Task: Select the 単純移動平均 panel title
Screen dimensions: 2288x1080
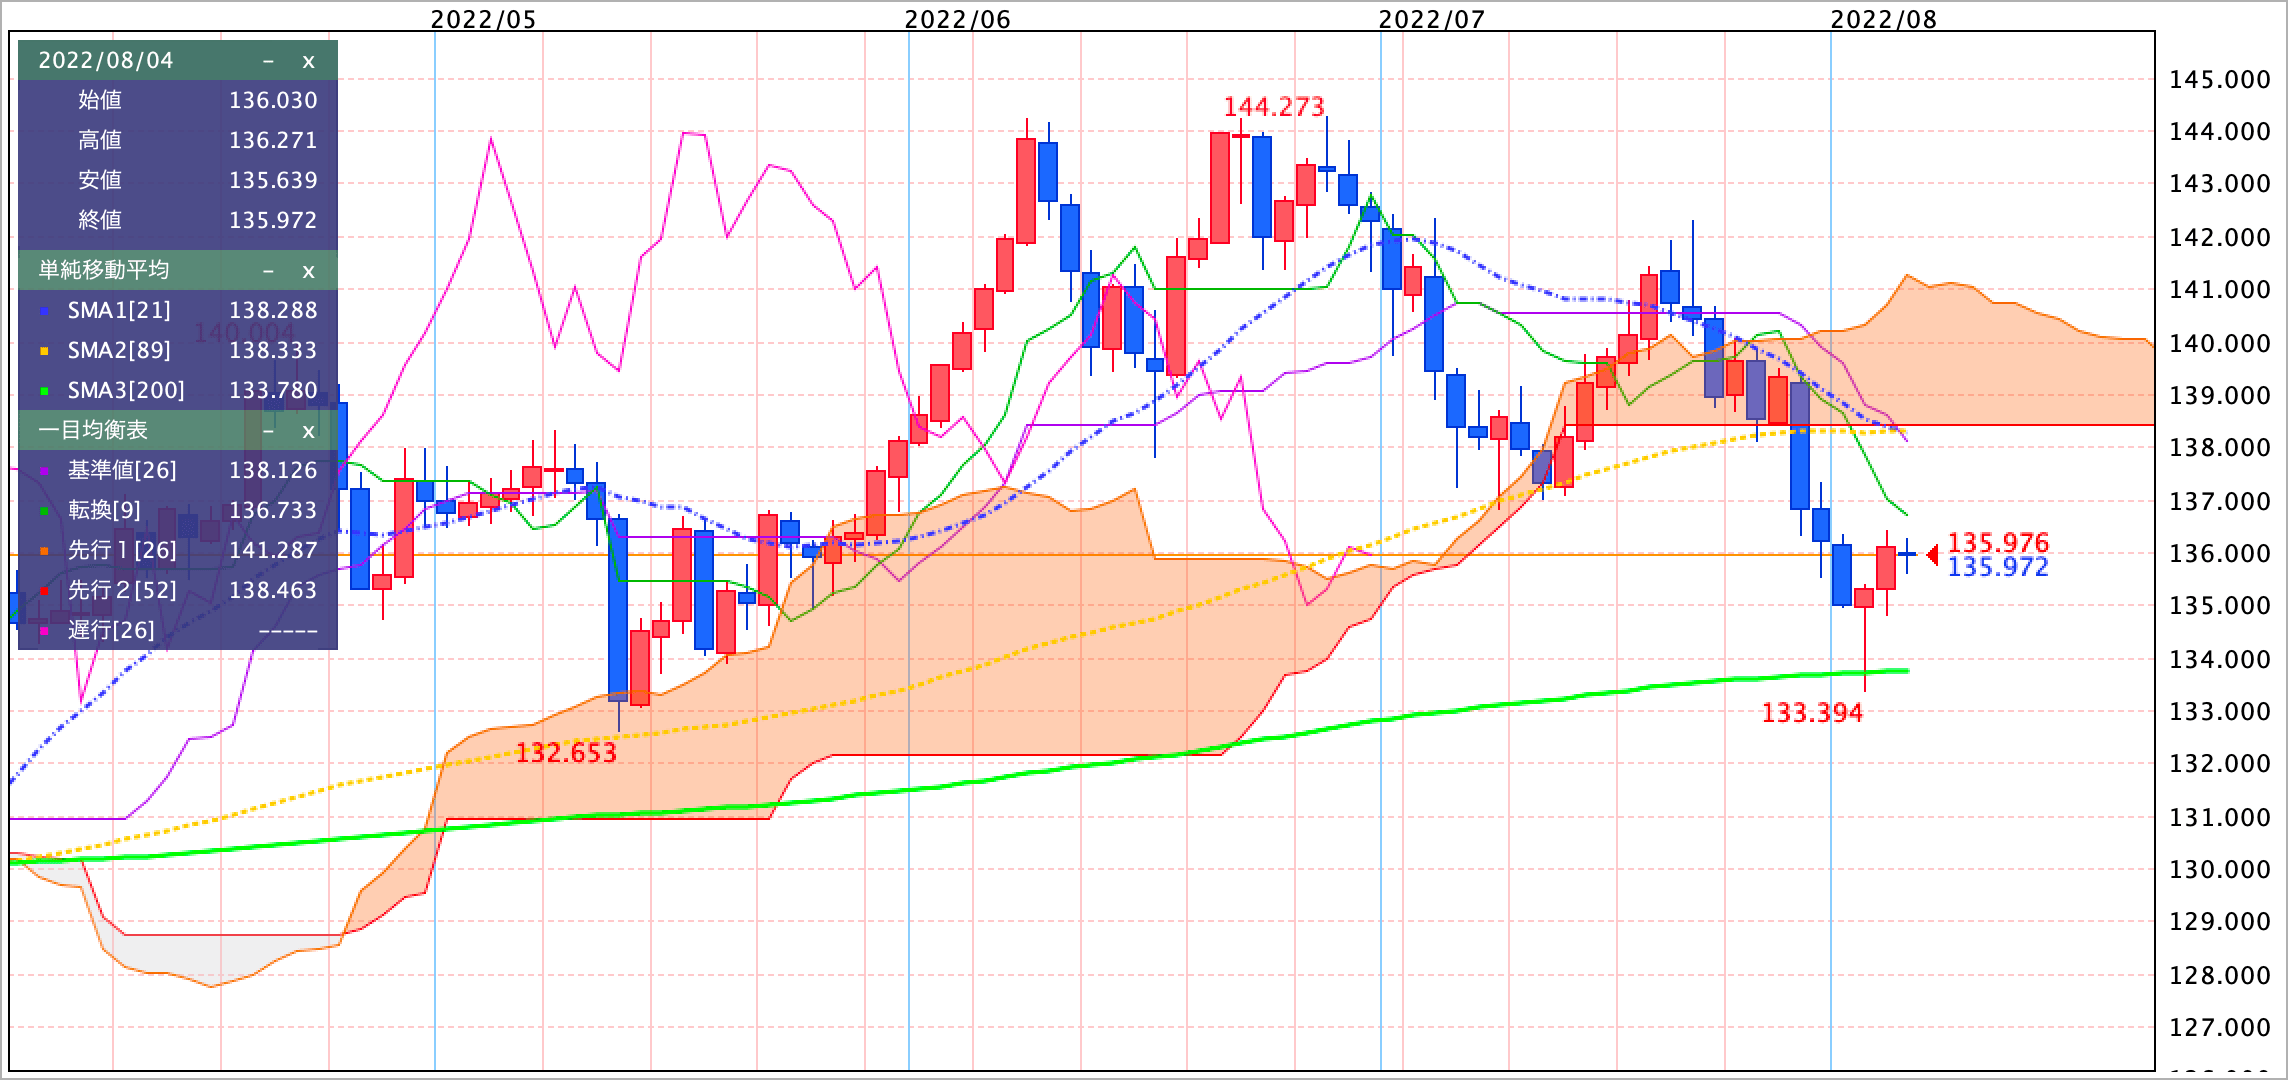Action: coord(104,270)
